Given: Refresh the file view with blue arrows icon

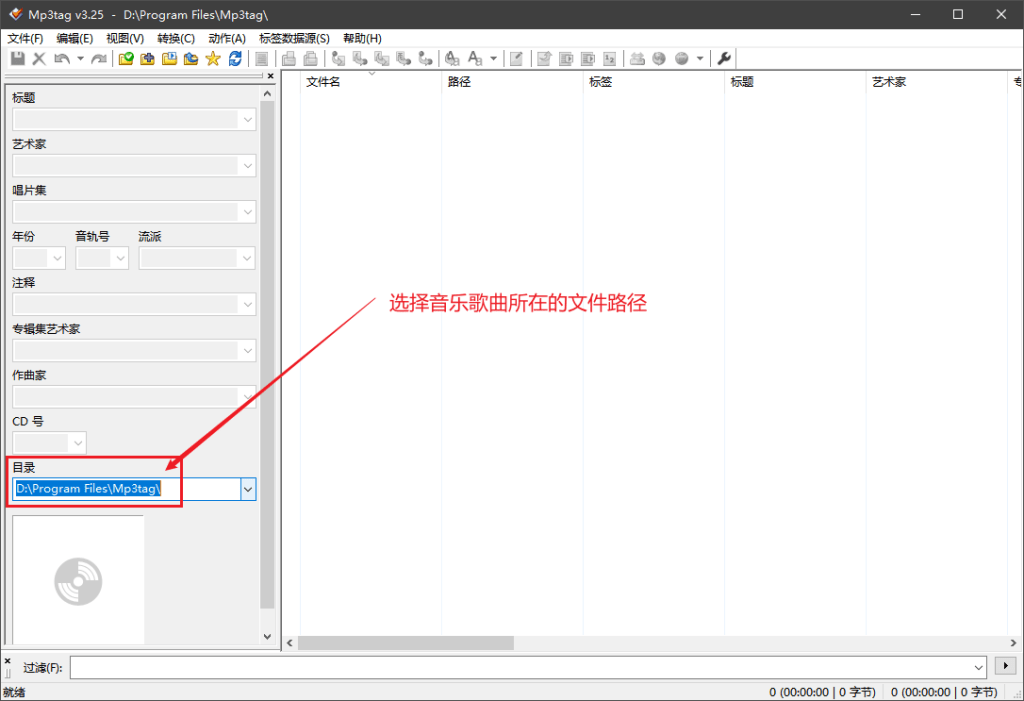Looking at the screenshot, I should click(235, 59).
